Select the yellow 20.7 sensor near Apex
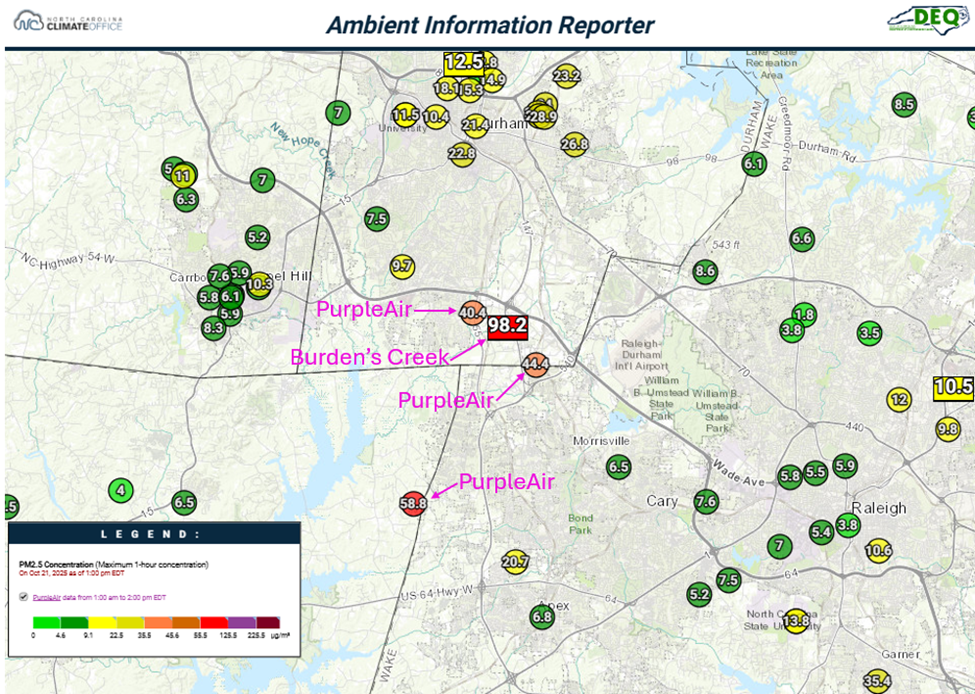 pos(515,562)
